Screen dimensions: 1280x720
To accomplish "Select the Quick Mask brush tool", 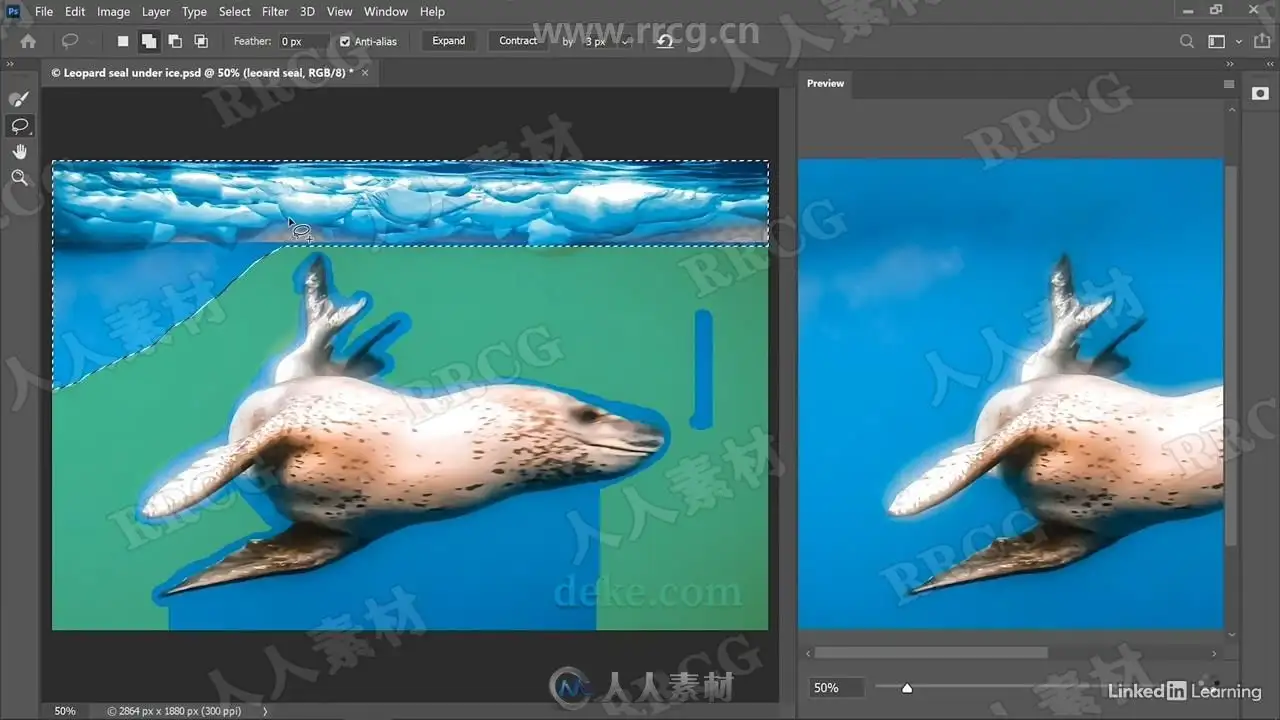I will point(19,99).
